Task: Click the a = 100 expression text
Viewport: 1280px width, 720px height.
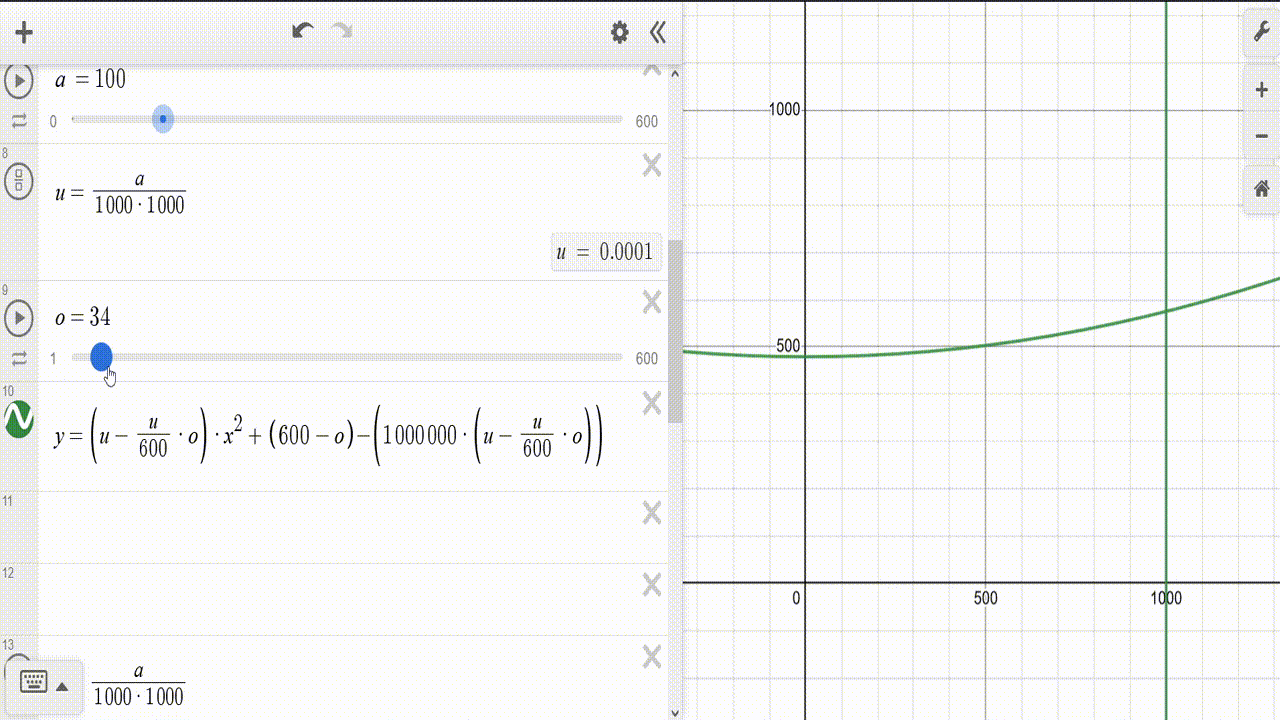Action: click(x=91, y=80)
